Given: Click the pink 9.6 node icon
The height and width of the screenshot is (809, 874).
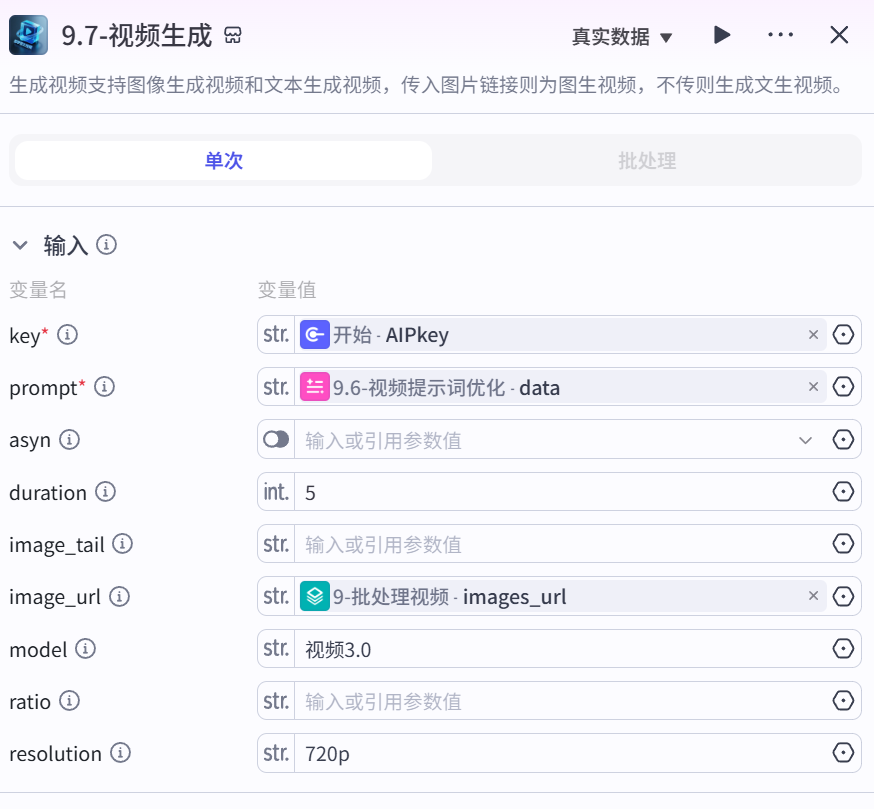Looking at the screenshot, I should click(315, 387).
